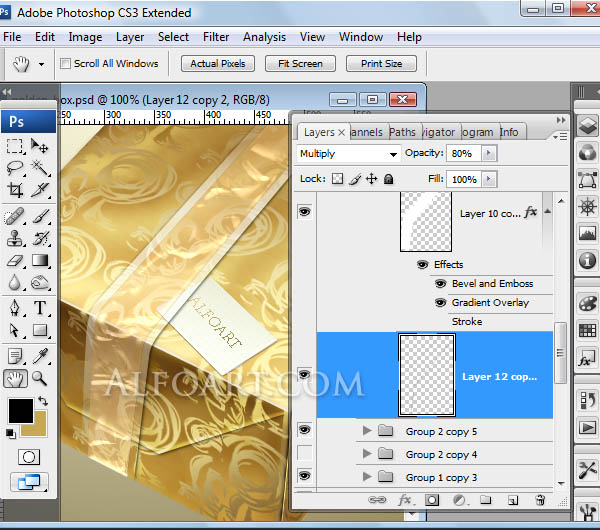The image size is (600, 530).
Task: Select the Gradient tool
Action: click(40, 261)
